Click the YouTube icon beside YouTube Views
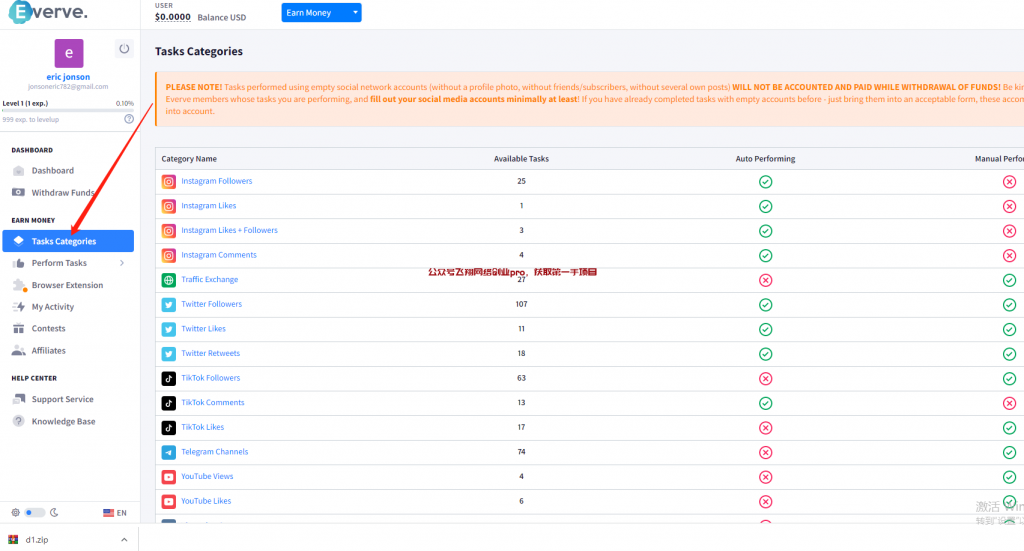 pos(169,477)
